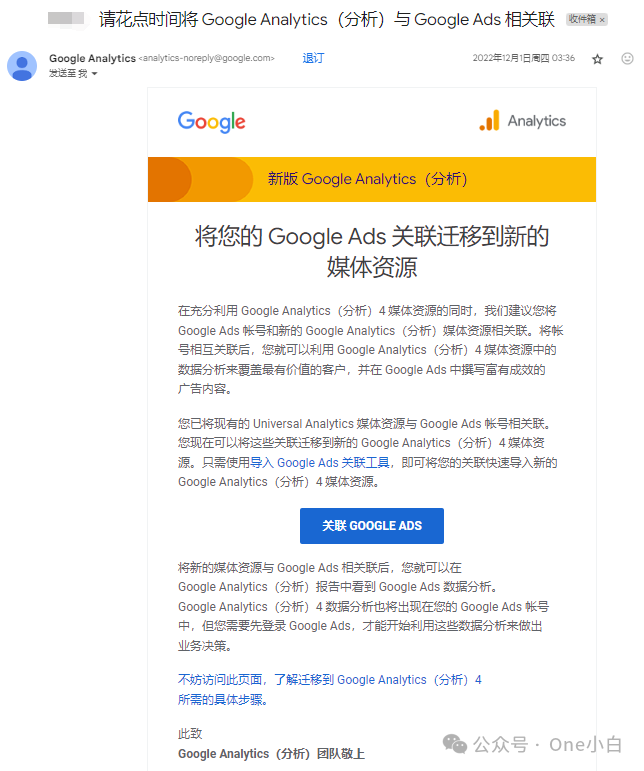Click the headline 将您的 Google Ads 关联迁移
644x771 pixels.
pos(372,251)
